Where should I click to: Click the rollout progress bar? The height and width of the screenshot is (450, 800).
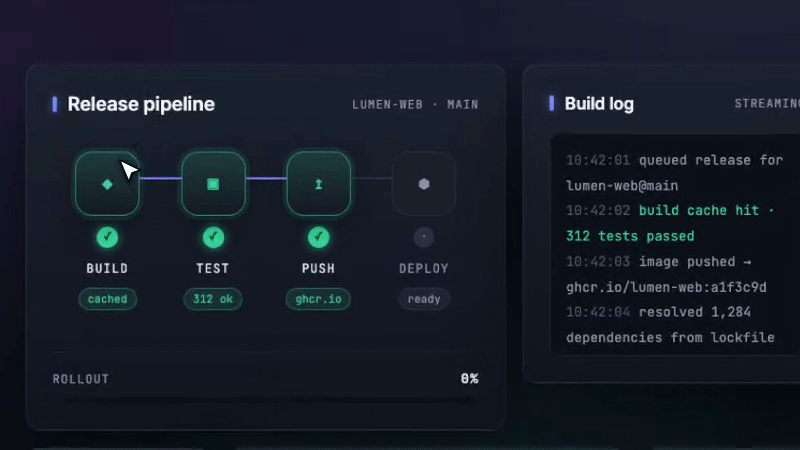(265, 401)
